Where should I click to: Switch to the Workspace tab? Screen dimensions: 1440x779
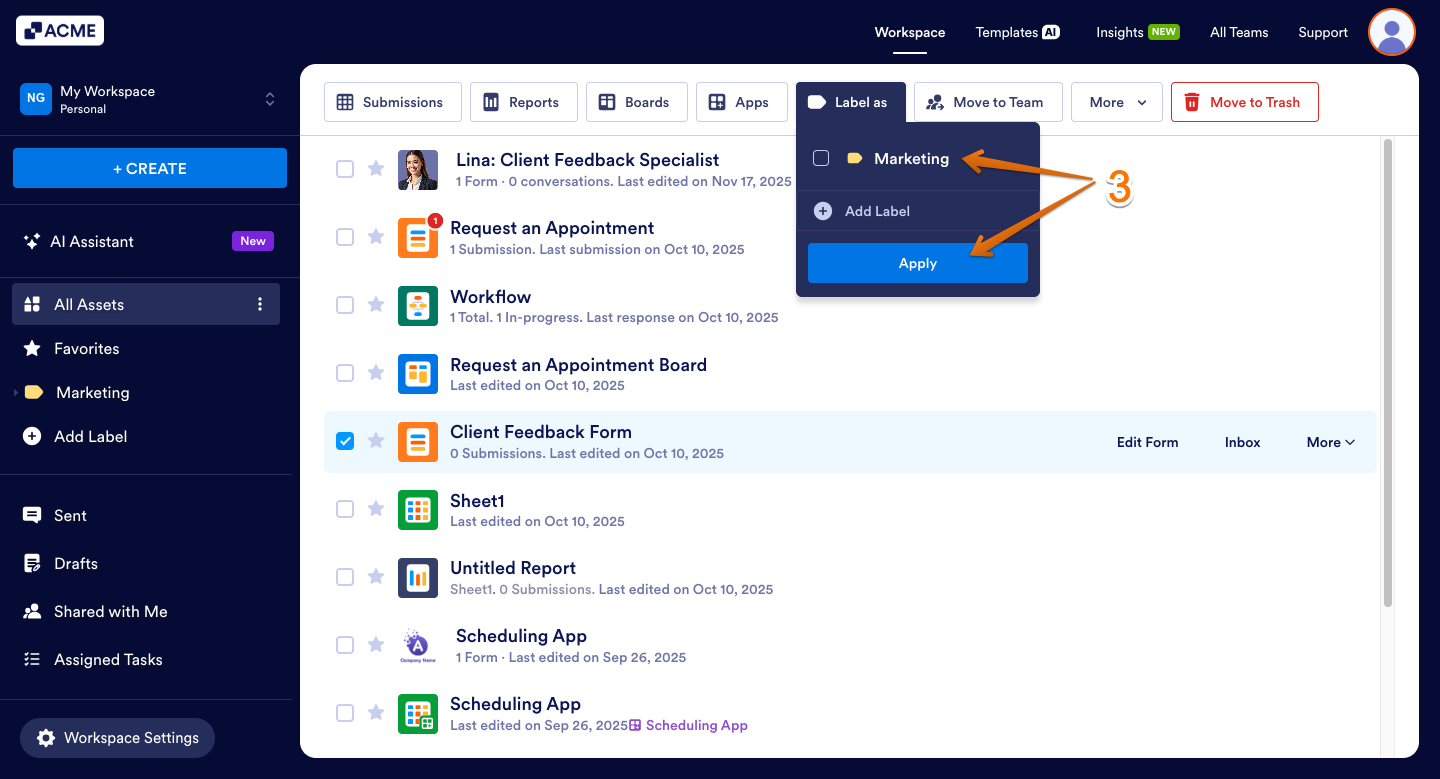[x=910, y=32]
